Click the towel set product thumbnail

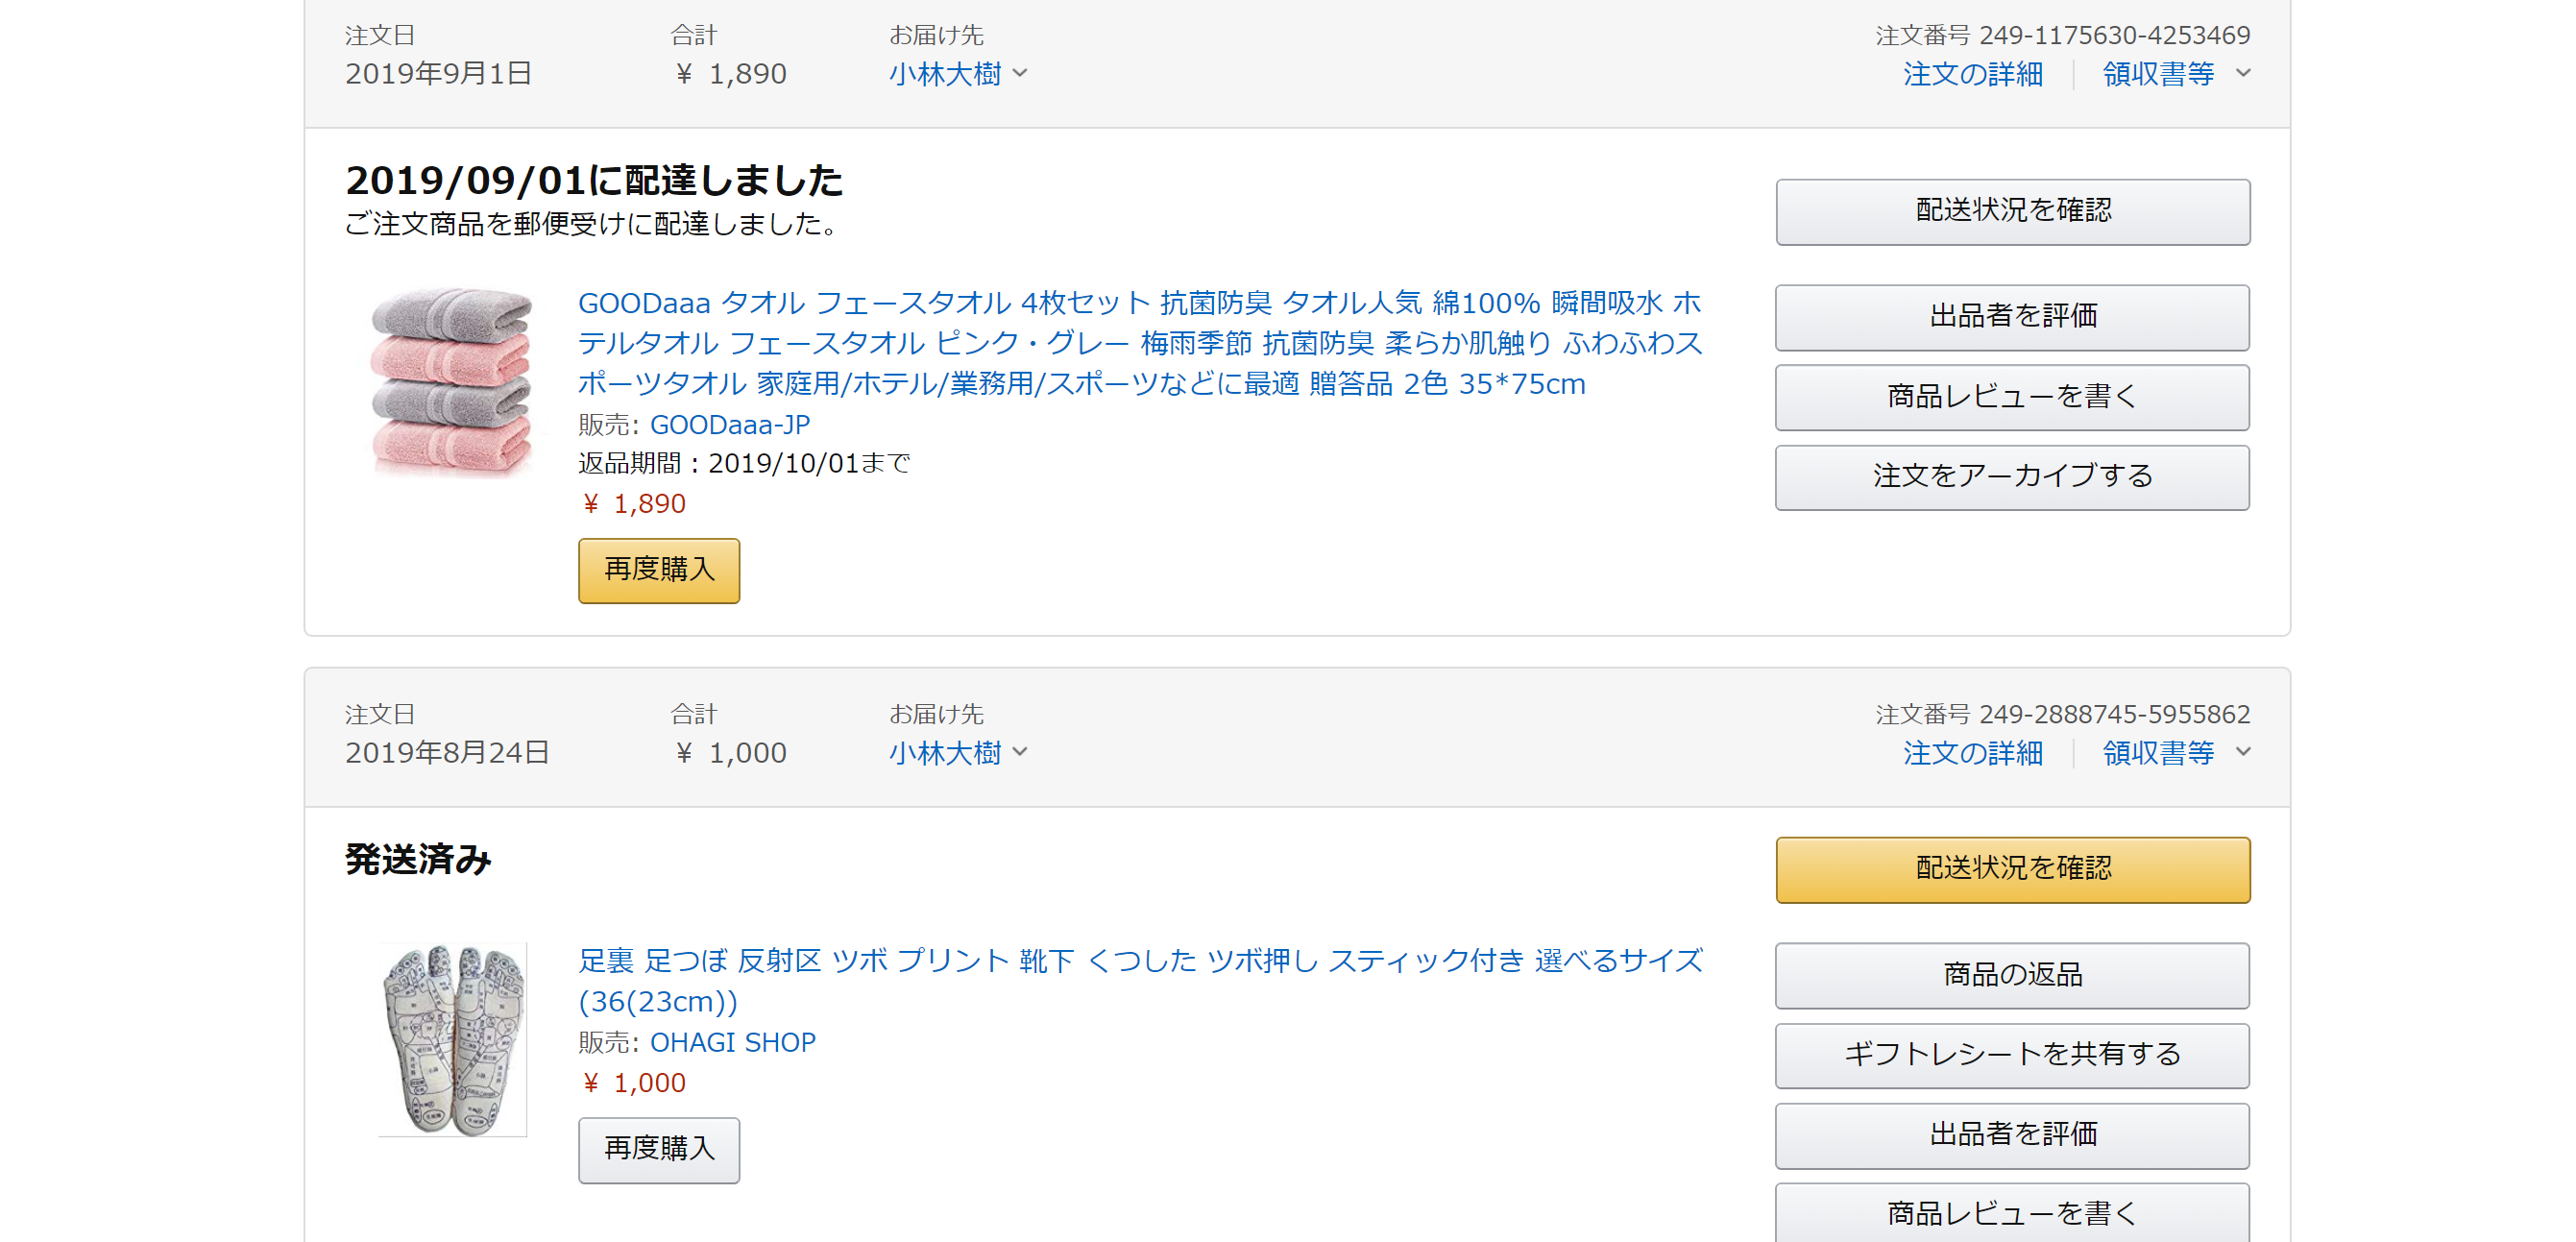(x=452, y=381)
